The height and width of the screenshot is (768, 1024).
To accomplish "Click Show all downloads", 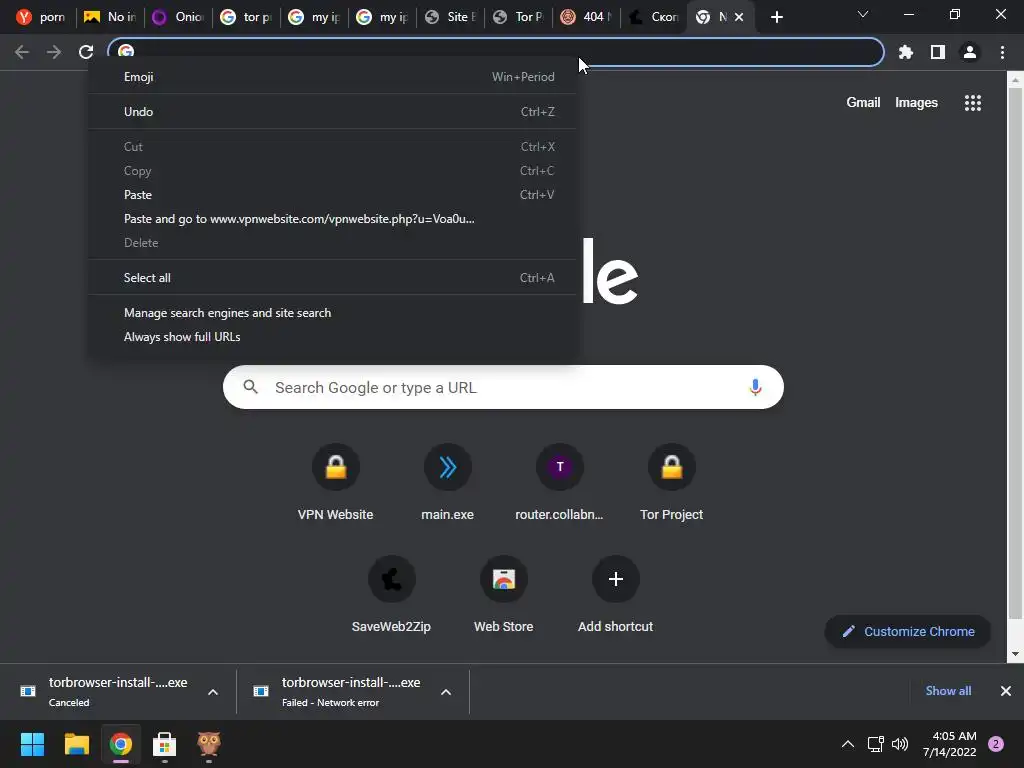I will (948, 691).
